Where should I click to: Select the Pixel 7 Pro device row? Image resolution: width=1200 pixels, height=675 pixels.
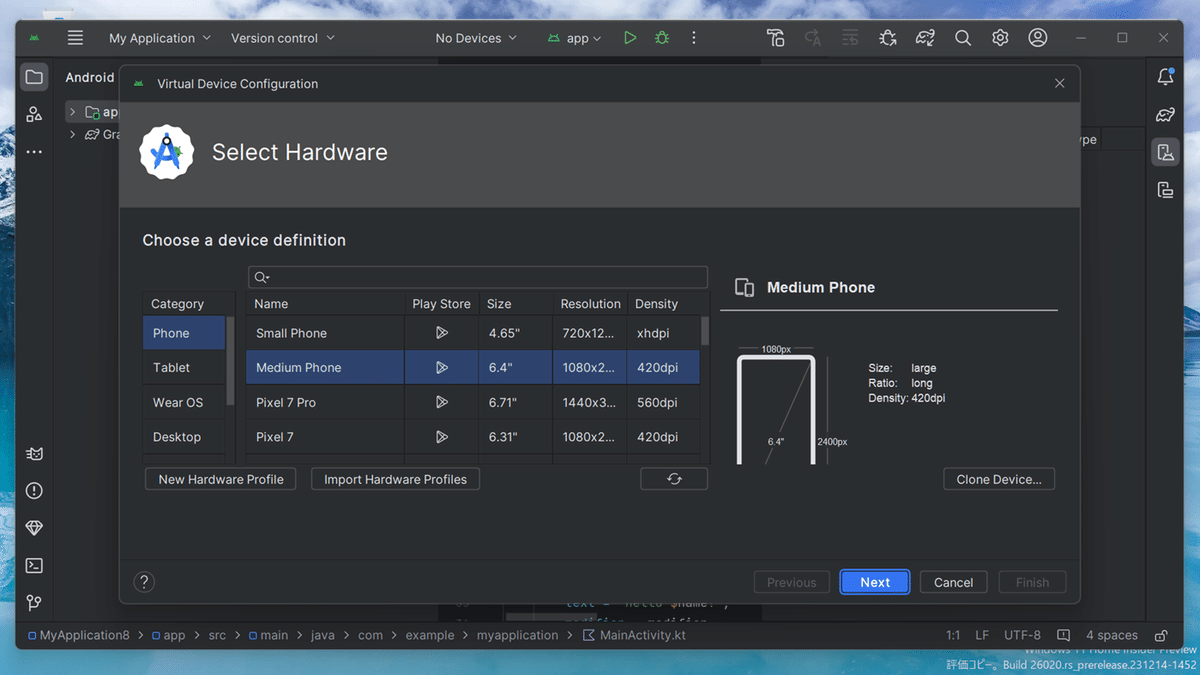[x=473, y=402]
